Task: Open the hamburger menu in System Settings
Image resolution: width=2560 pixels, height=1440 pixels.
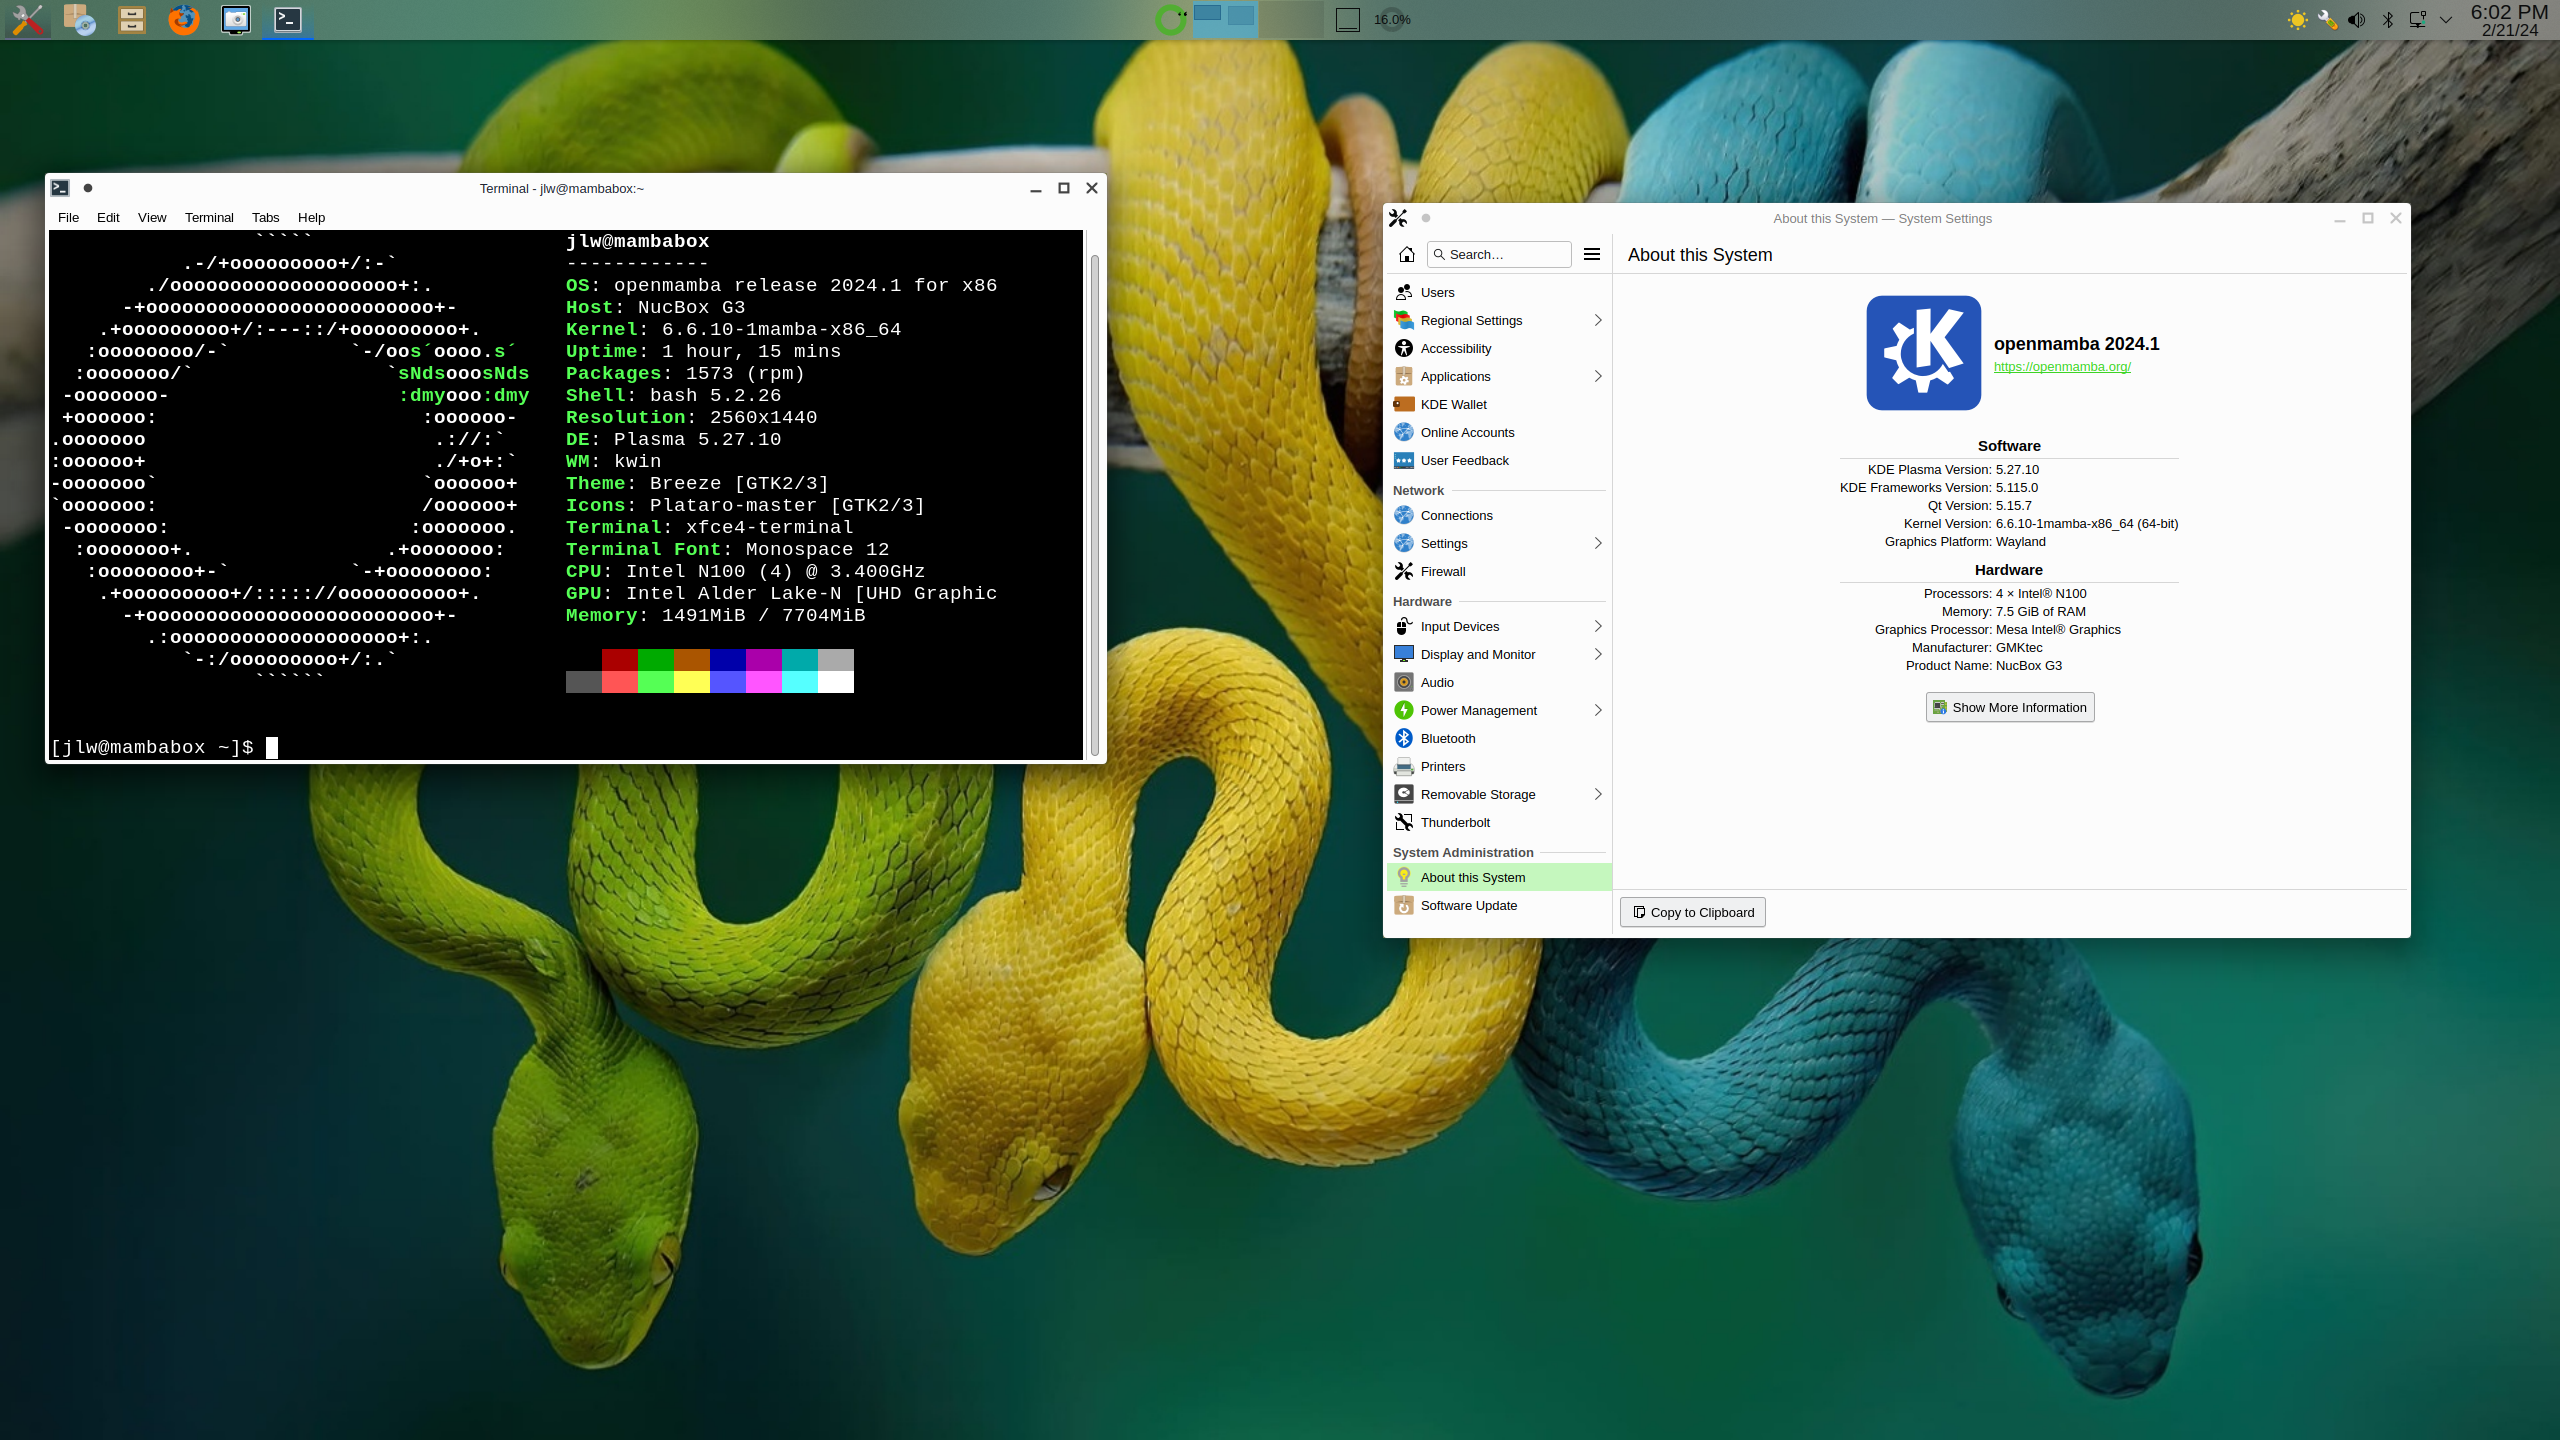Action: coord(1592,254)
